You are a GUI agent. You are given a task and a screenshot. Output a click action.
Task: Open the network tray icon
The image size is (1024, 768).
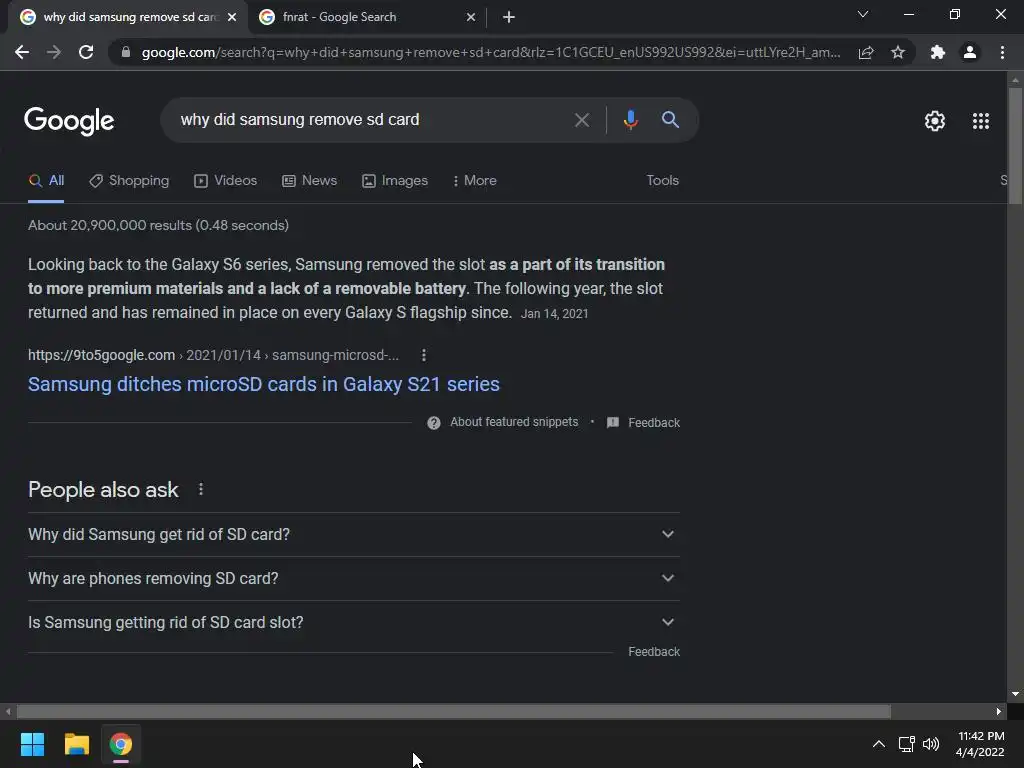906,744
